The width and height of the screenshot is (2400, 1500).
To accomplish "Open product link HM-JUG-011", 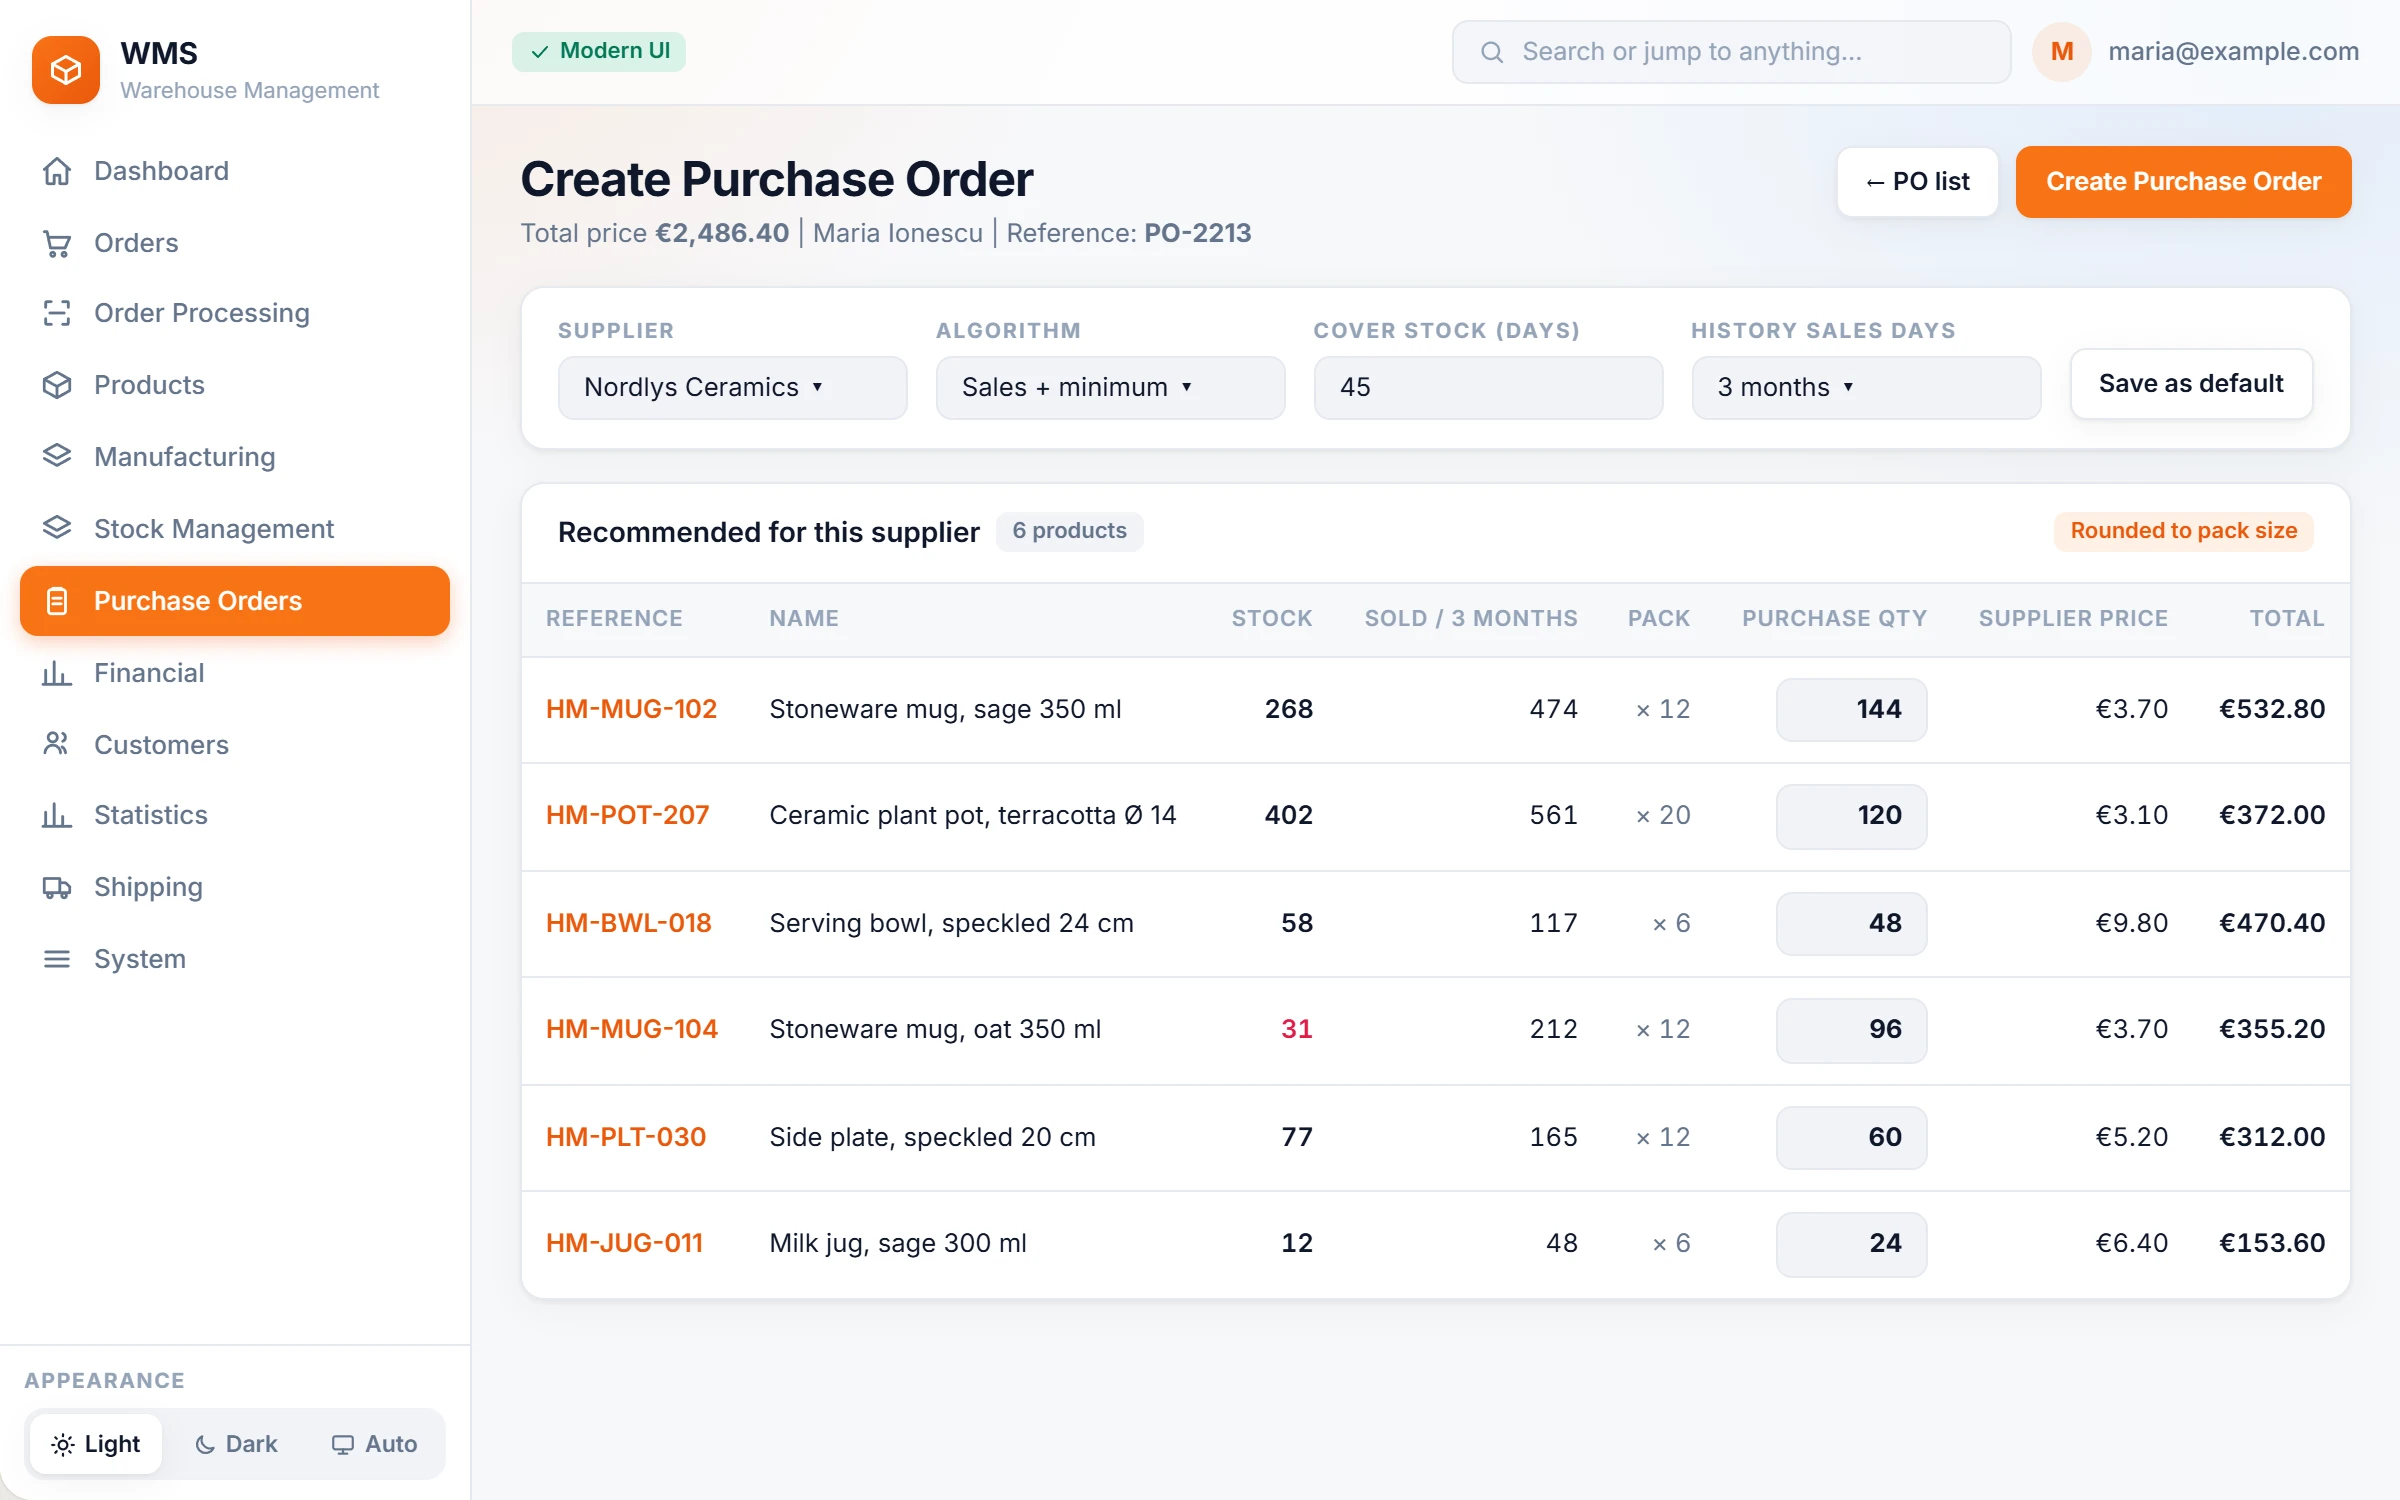I will point(624,1243).
